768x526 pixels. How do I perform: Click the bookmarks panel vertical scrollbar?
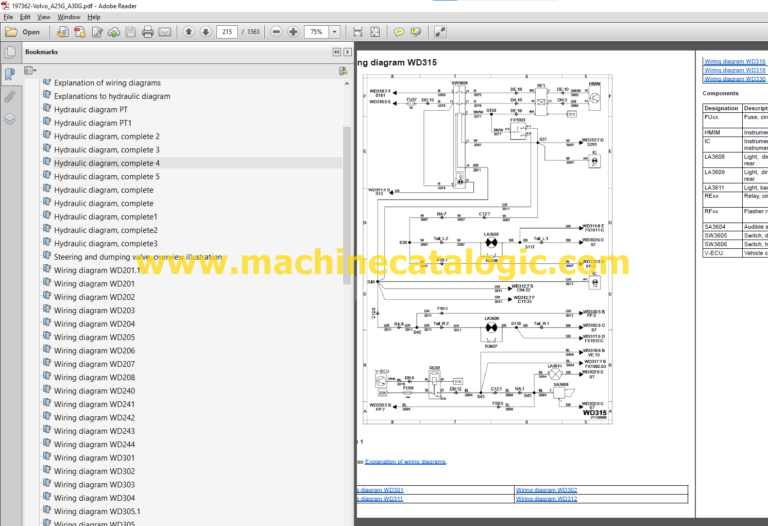(347, 206)
